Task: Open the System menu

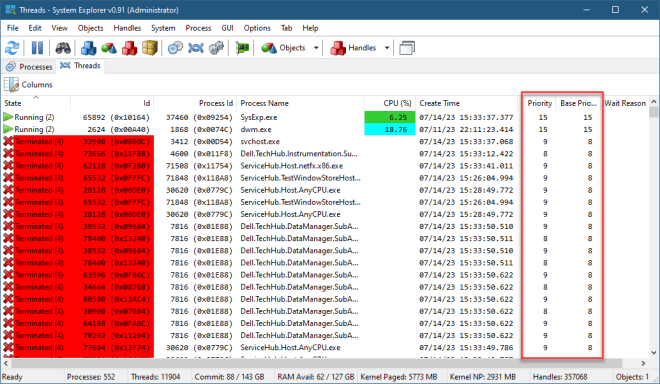Action: (x=163, y=28)
